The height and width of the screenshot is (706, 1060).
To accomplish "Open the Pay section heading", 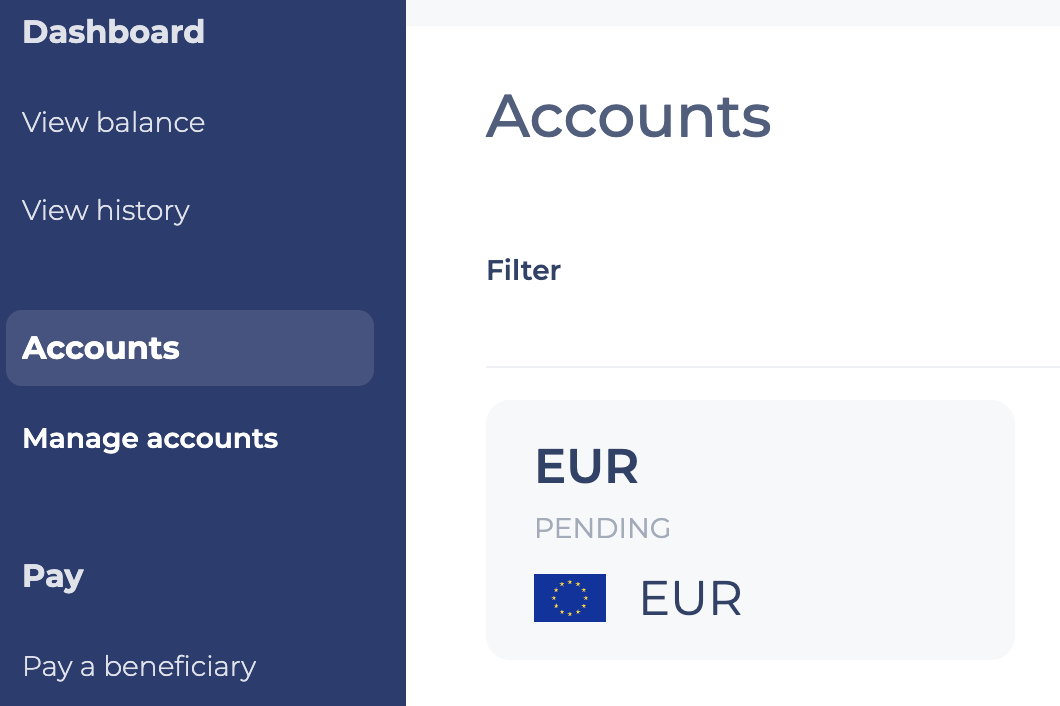I will (x=53, y=576).
